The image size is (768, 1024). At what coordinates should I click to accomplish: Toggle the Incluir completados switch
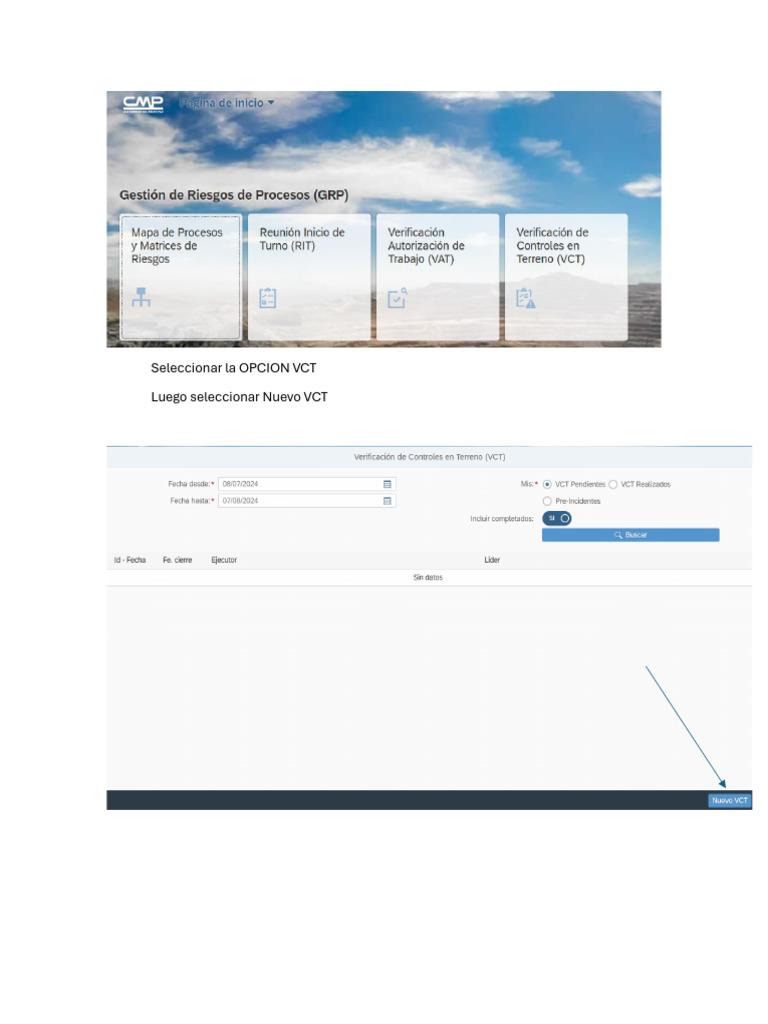pos(557,518)
